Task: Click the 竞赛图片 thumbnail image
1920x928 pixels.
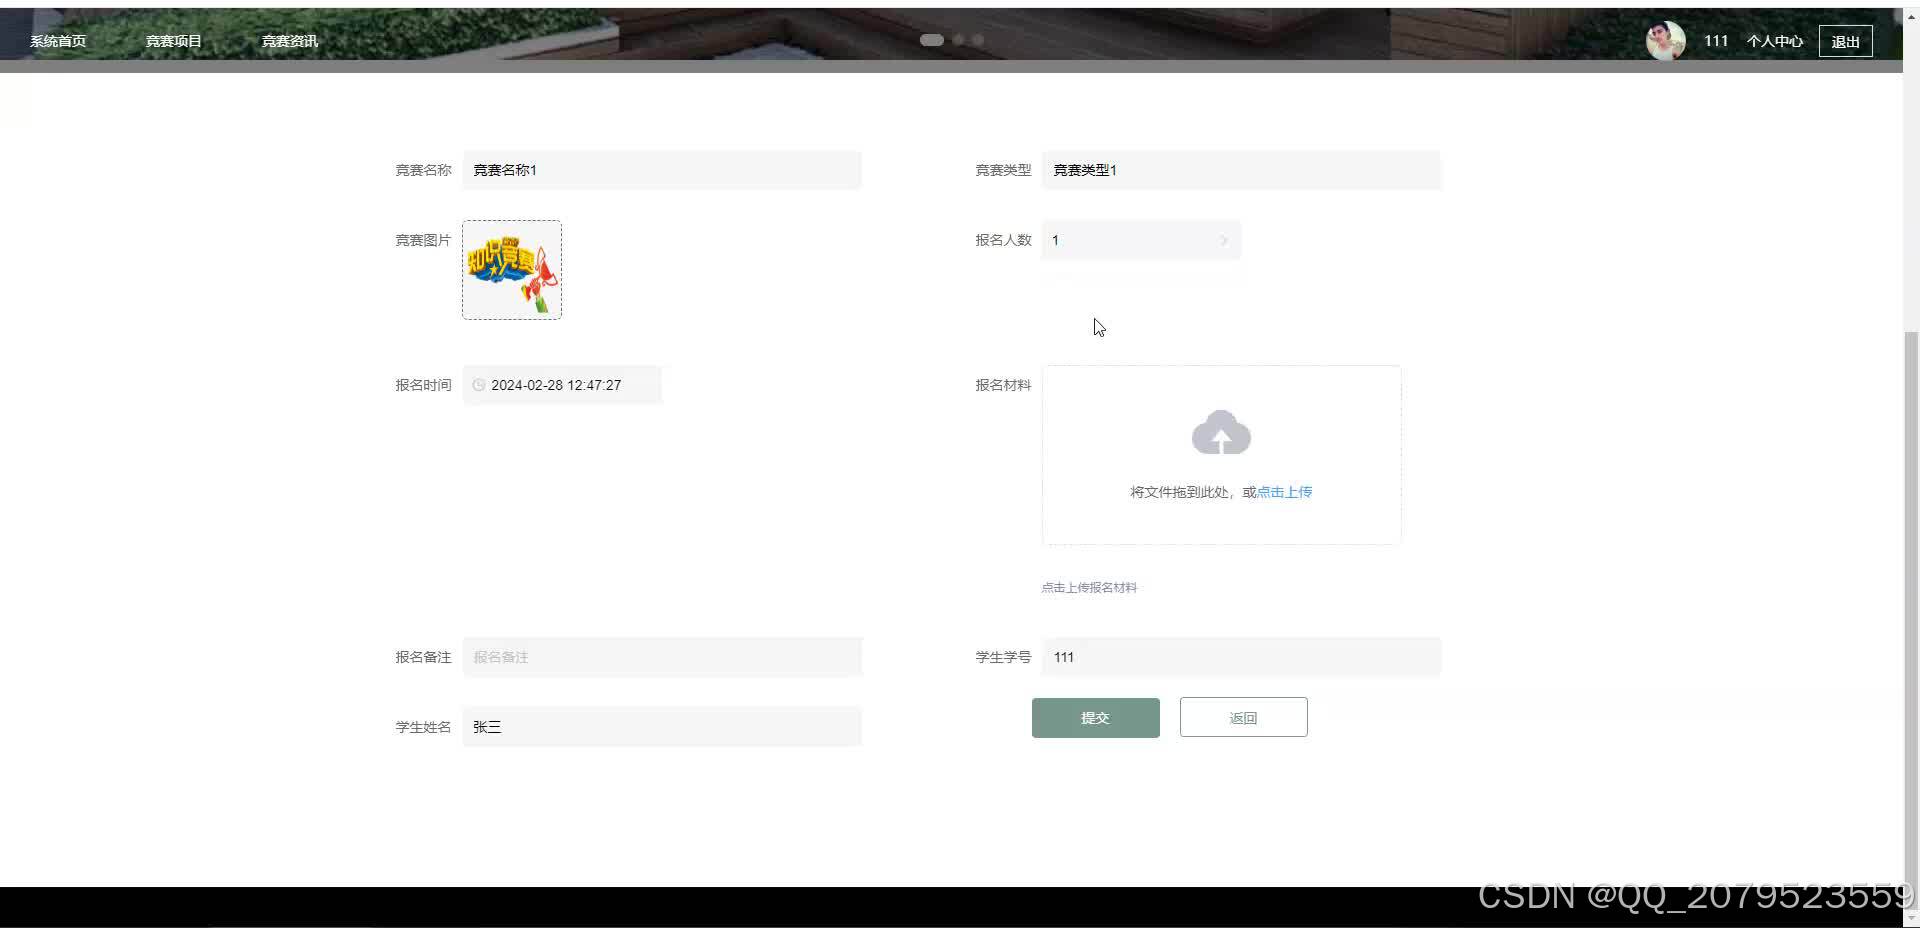Action: coord(512,270)
